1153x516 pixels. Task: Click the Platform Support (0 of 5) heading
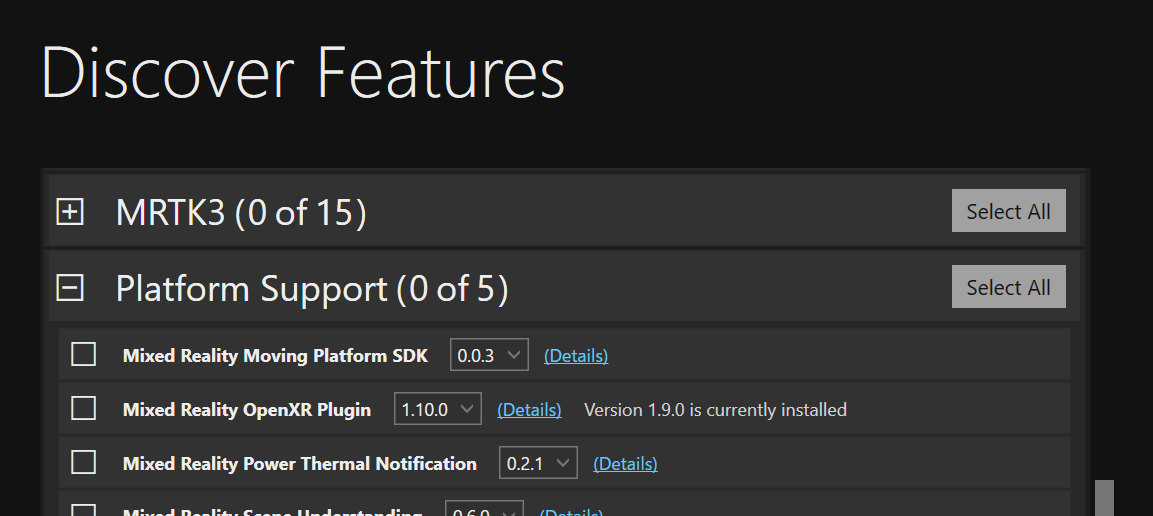pos(312,288)
